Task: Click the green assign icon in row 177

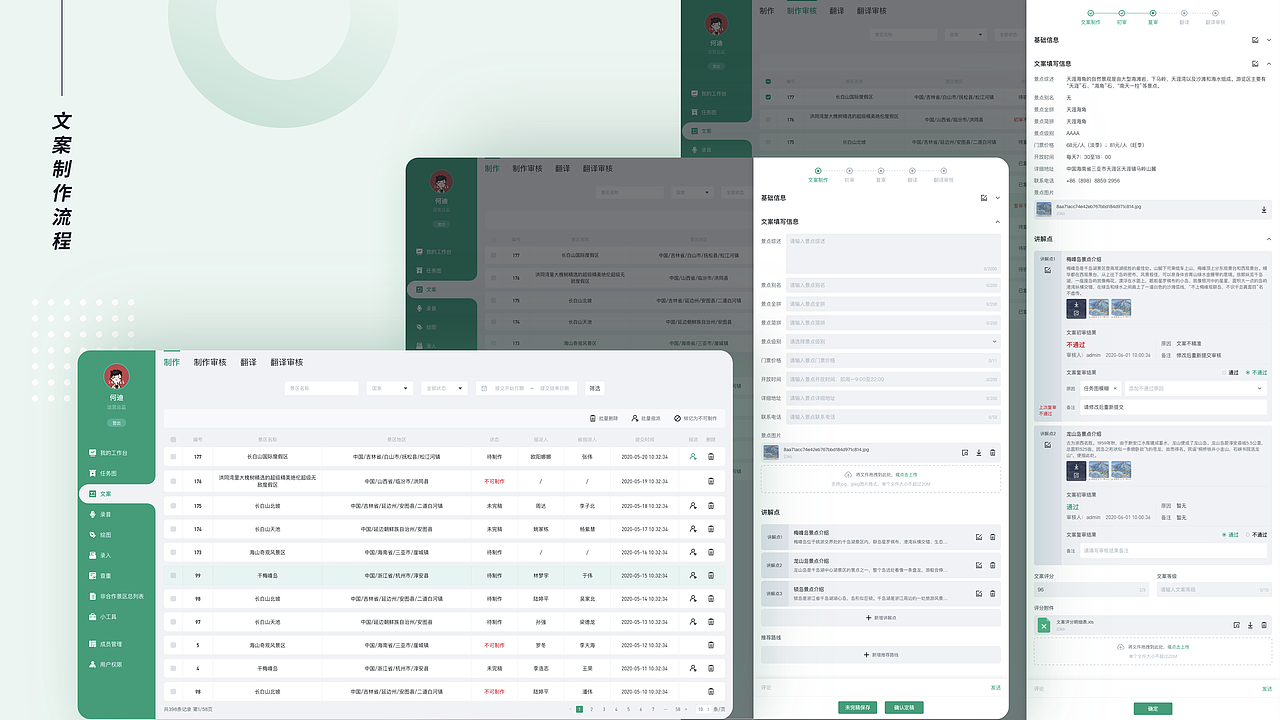Action: pyautogui.click(x=693, y=456)
